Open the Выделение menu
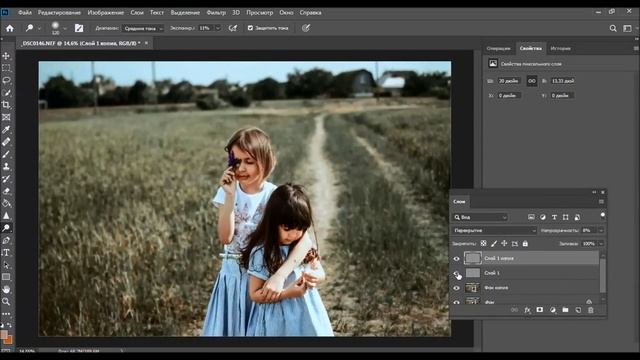Viewport: 640px width, 360px height. [x=185, y=13]
